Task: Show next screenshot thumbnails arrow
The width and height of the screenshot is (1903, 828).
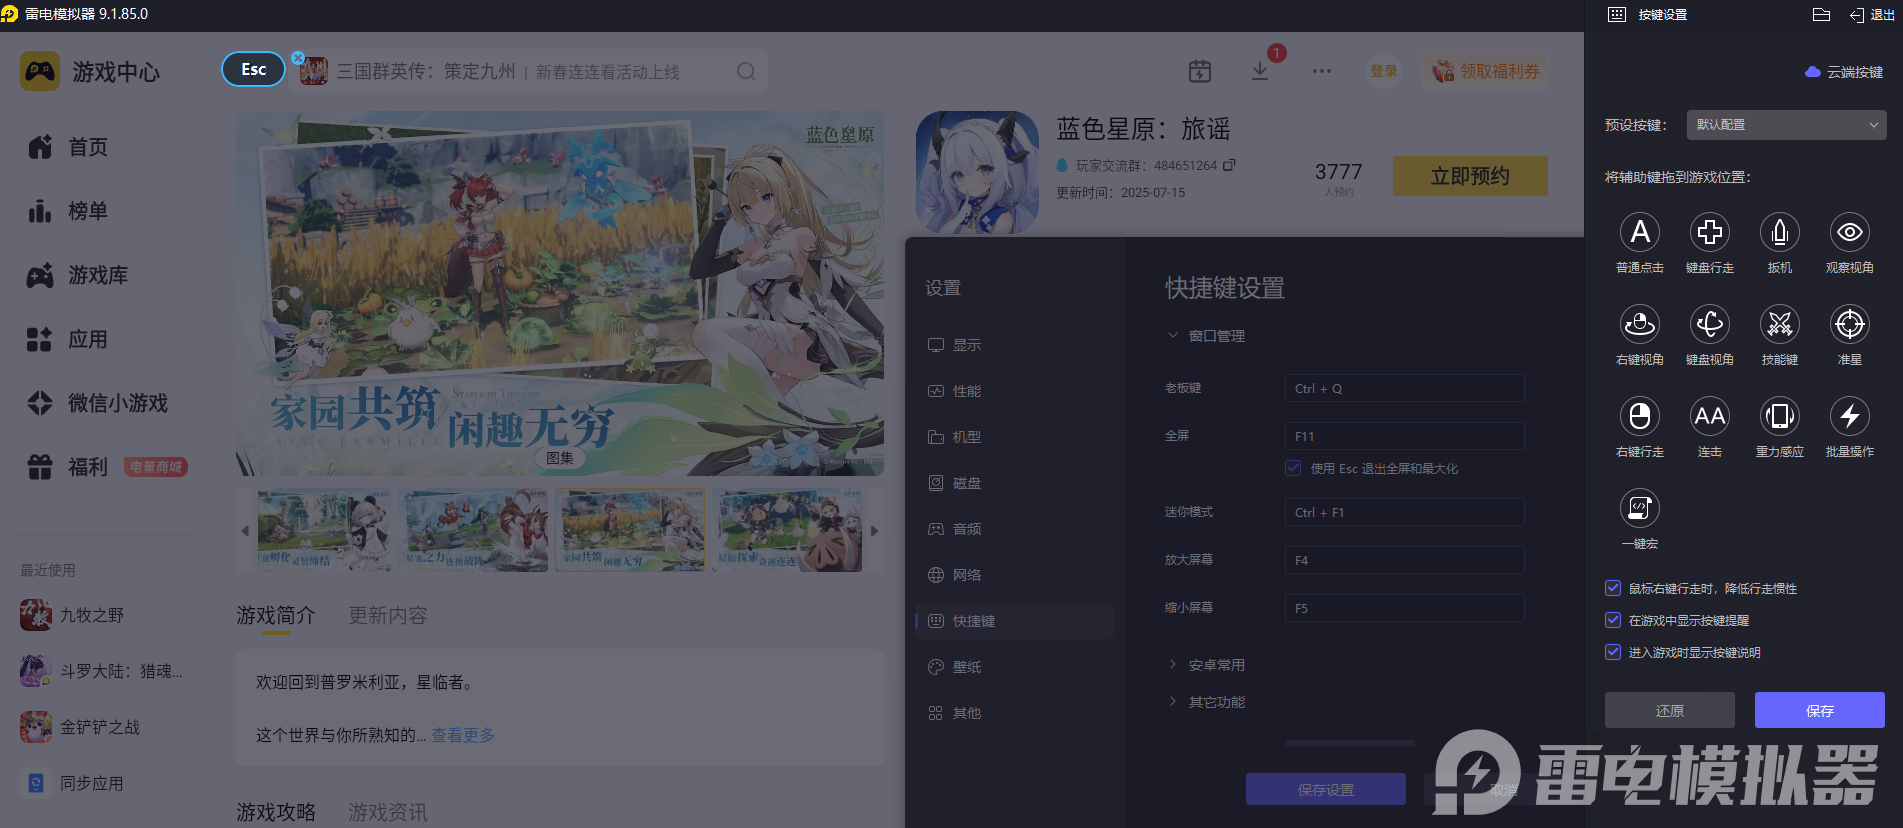Action: [875, 531]
